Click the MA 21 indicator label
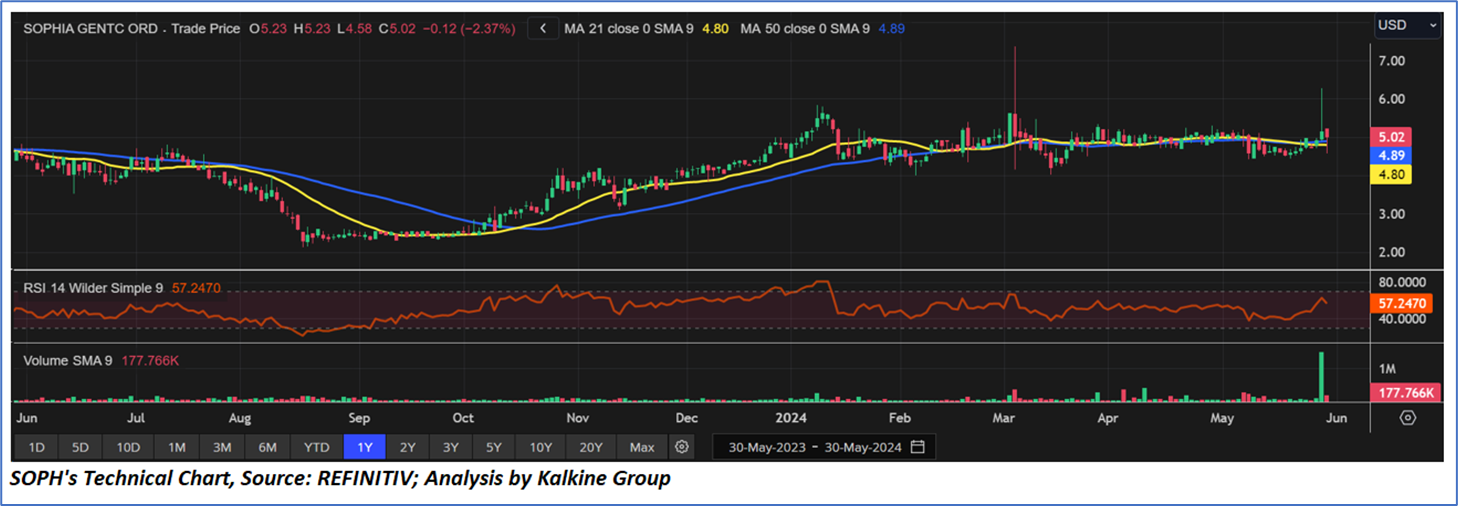Screen dimensions: 1458x506 coord(628,29)
